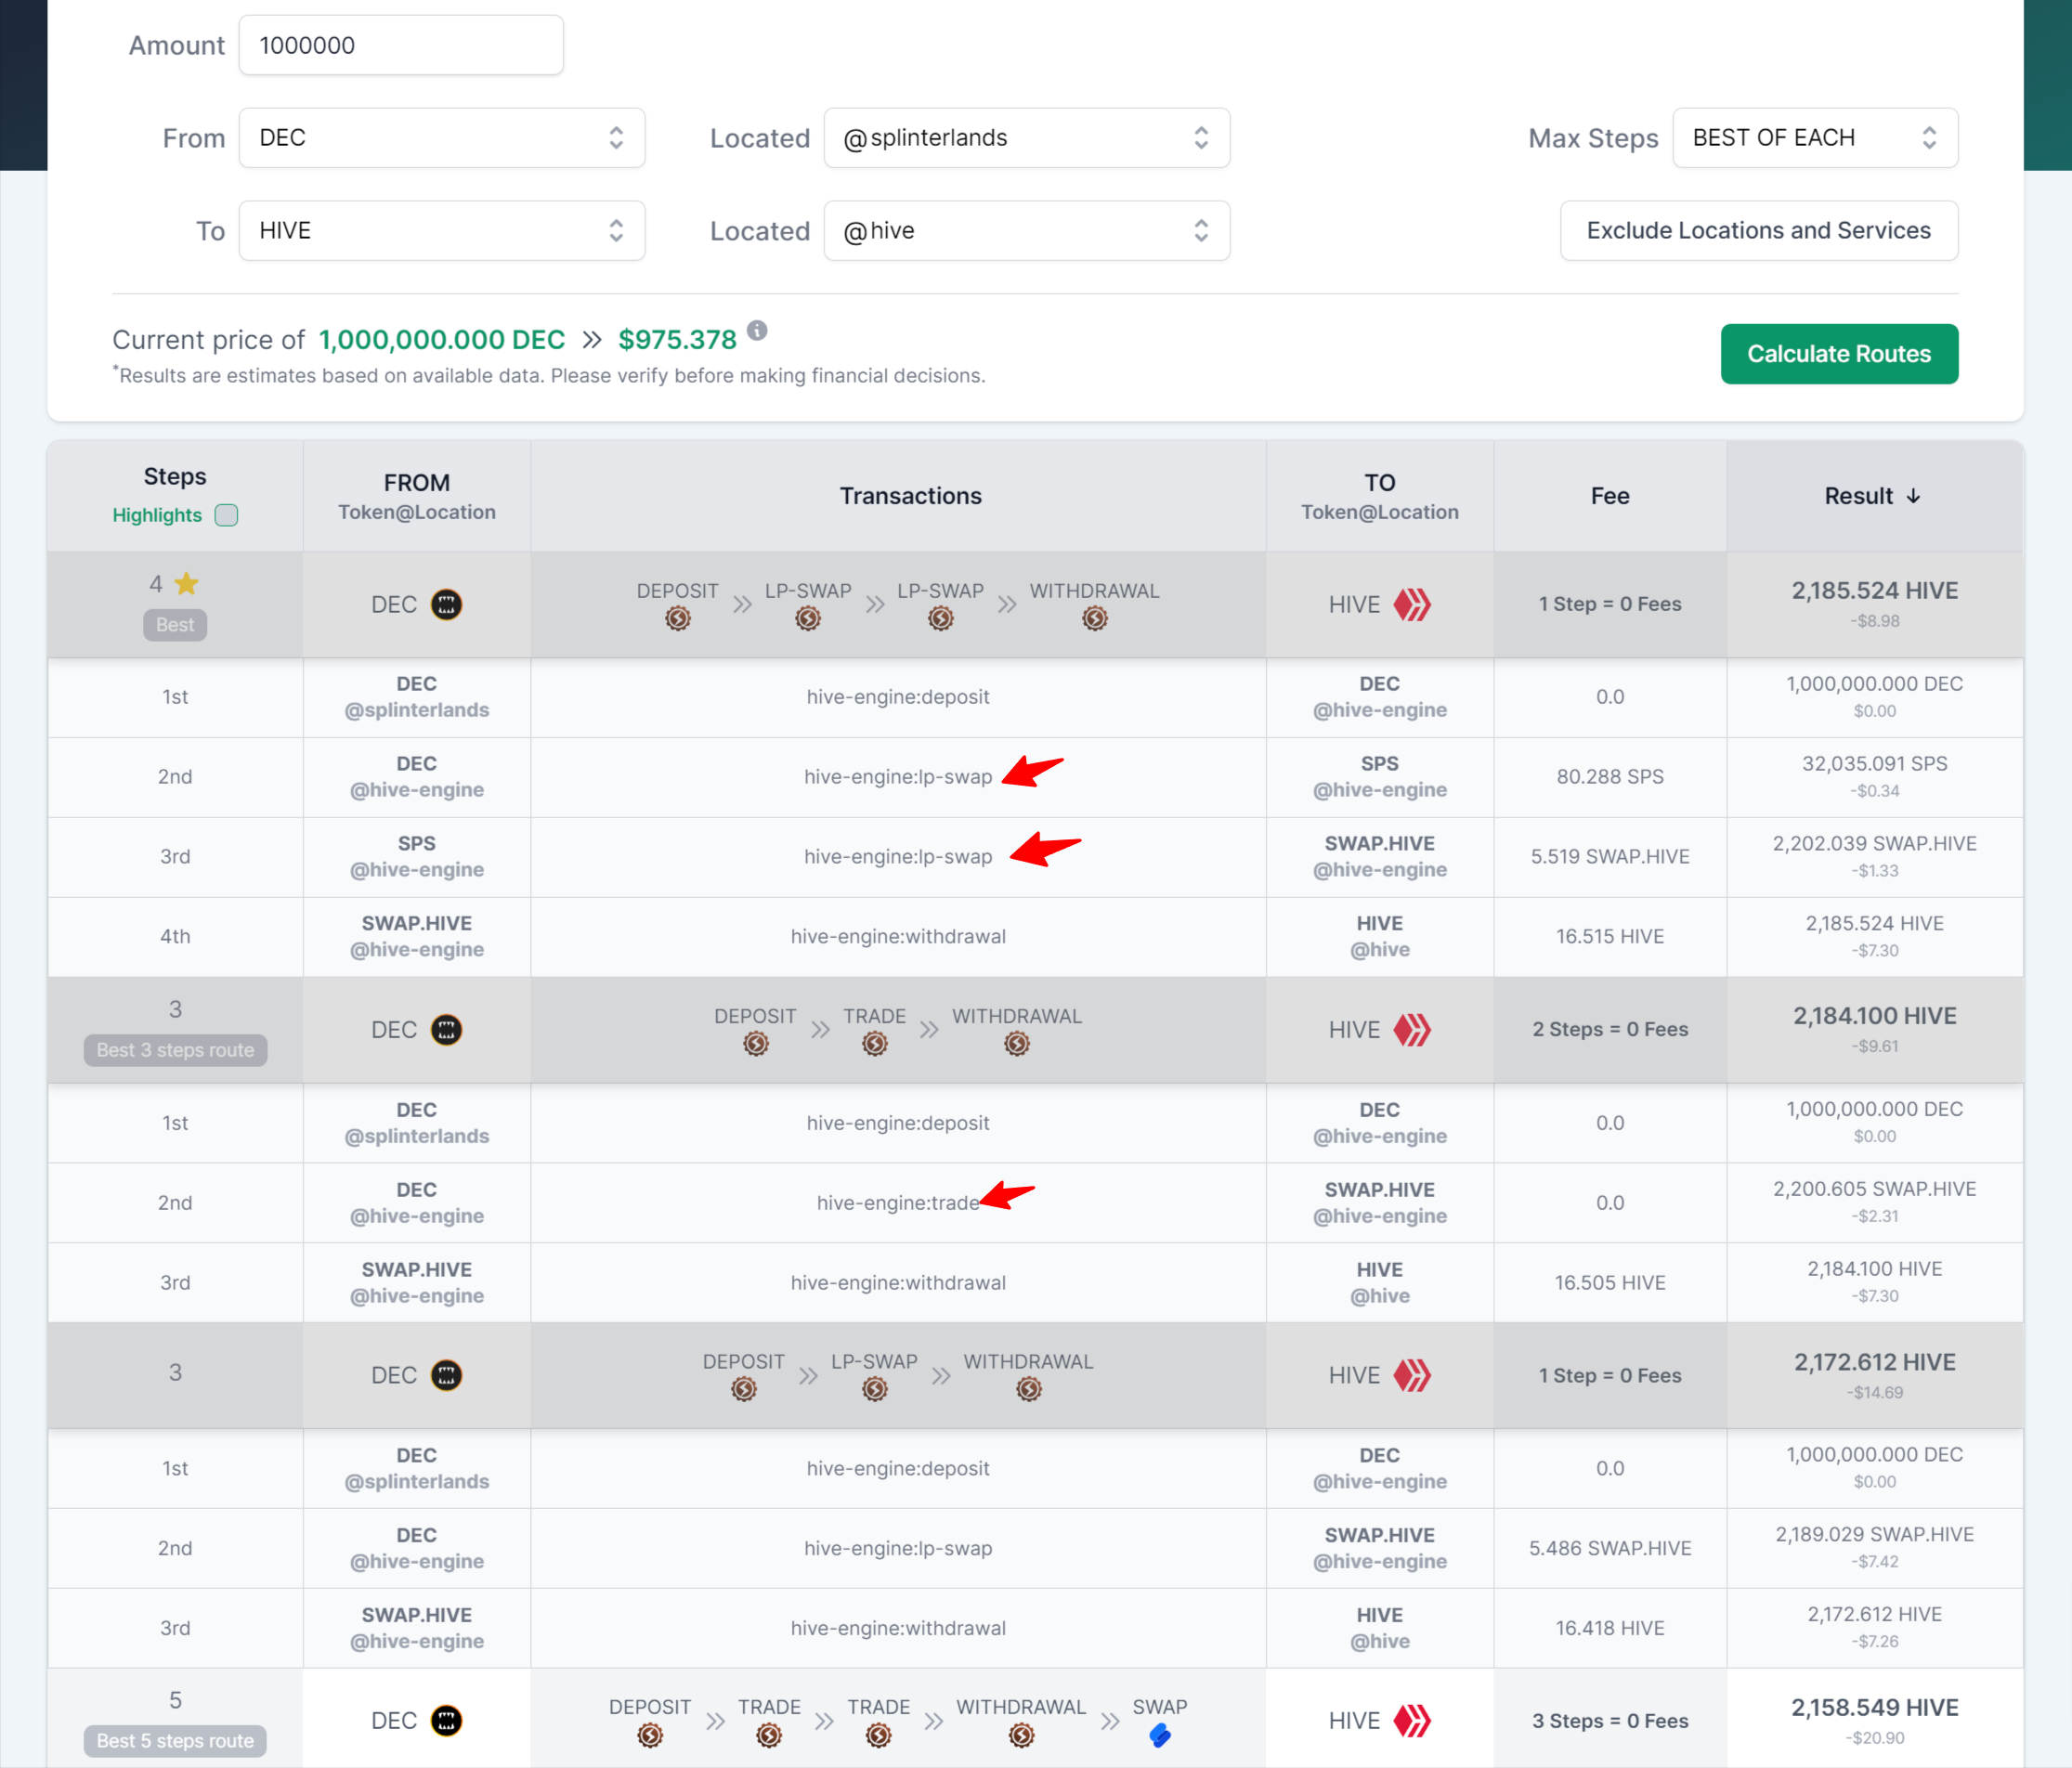
Task: Click the HIVE logo in the 2,185.524 HIVE row
Action: (1412, 605)
